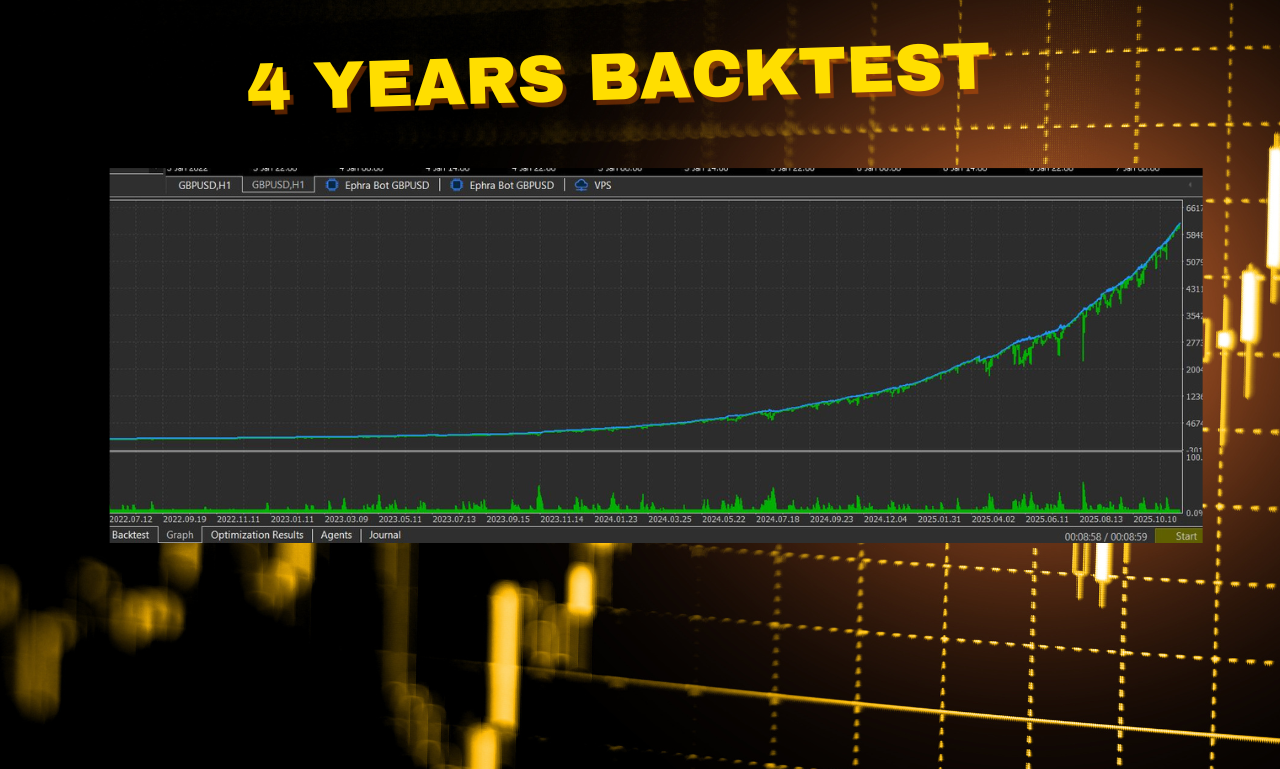
Task: Click the tallest deposit load spike near 2025.08.13
Action: tap(1083, 492)
